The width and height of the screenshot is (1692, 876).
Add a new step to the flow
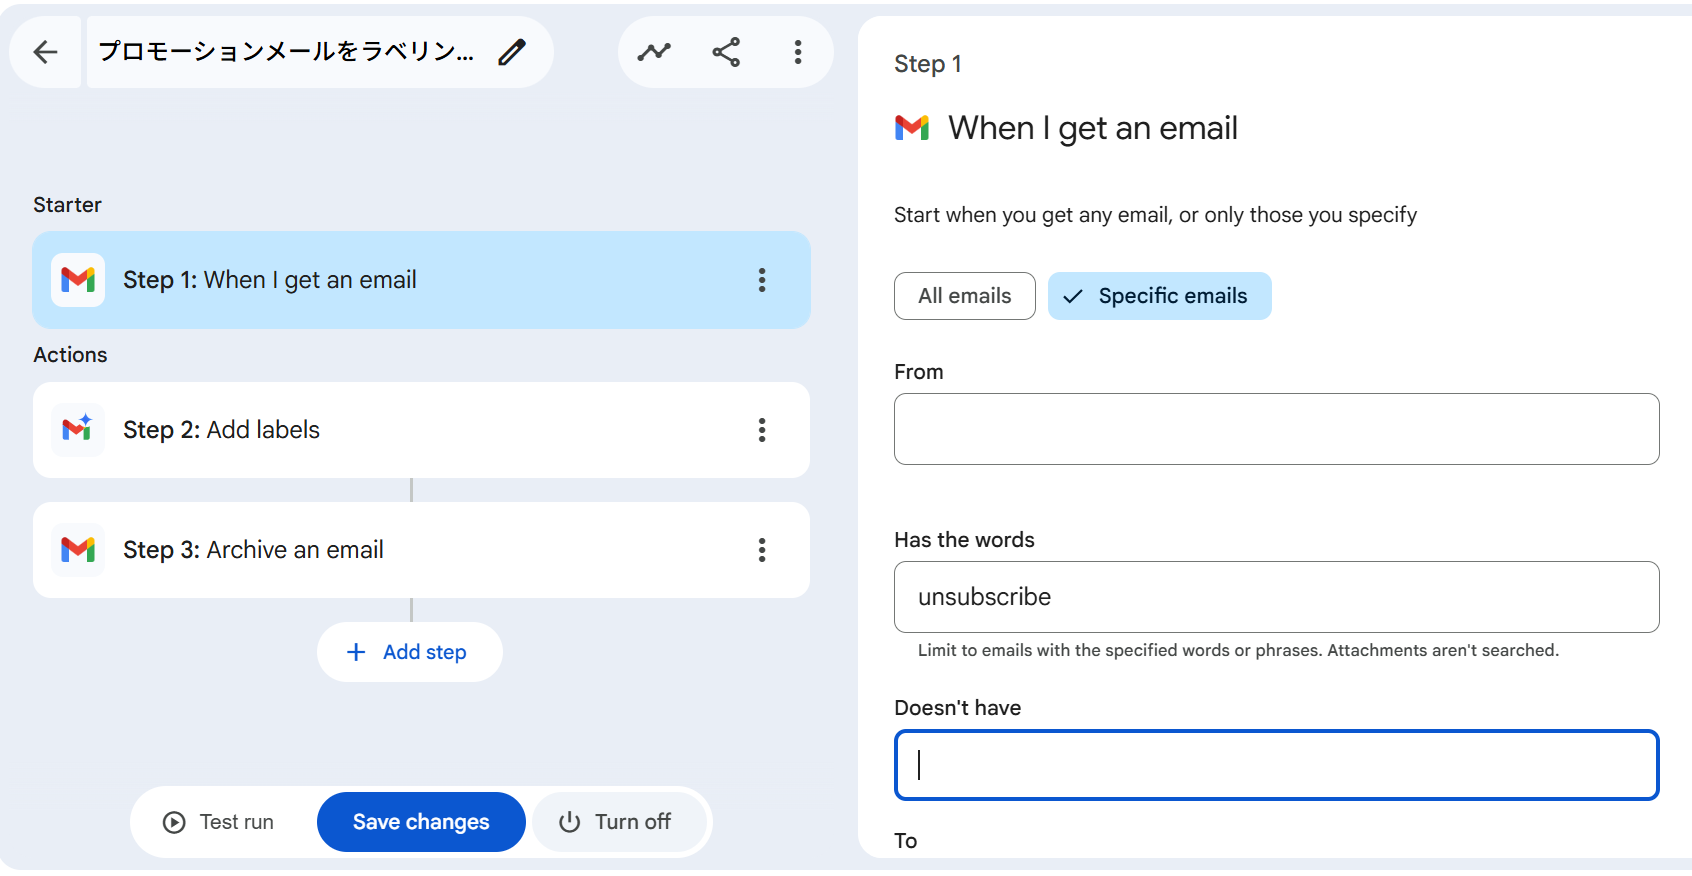(x=409, y=652)
